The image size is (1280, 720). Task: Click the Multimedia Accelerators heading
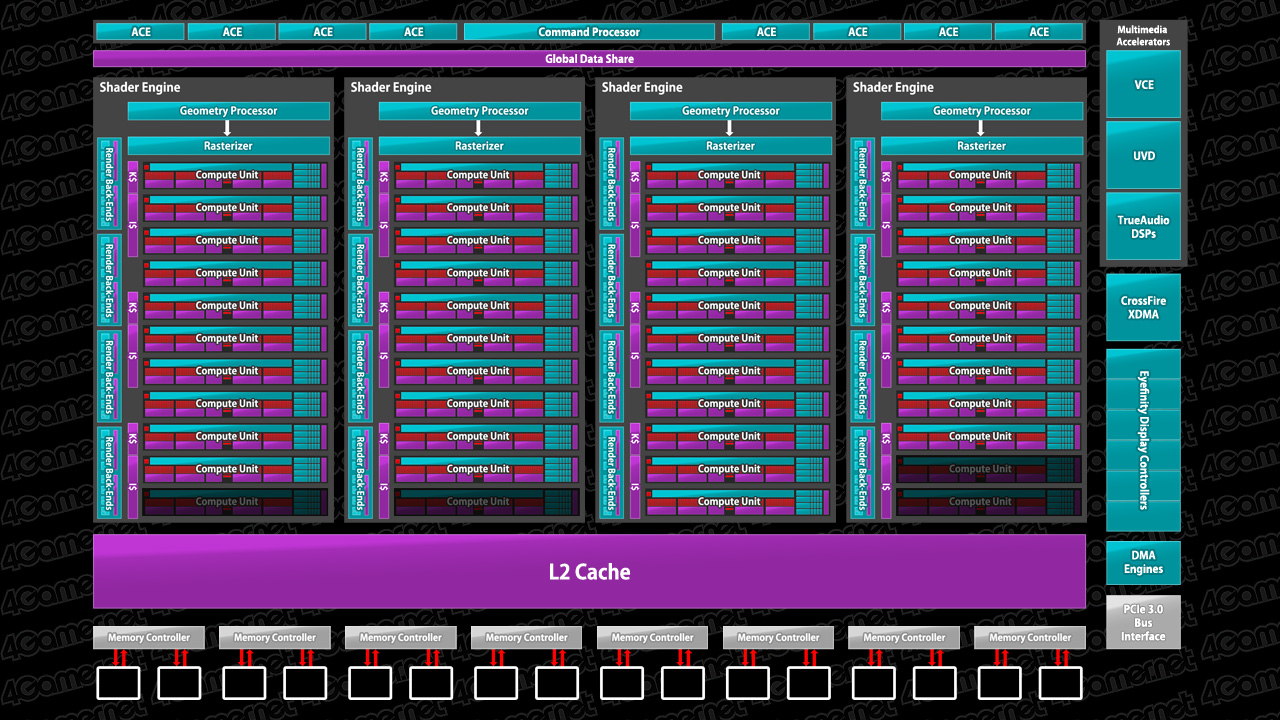point(1143,36)
